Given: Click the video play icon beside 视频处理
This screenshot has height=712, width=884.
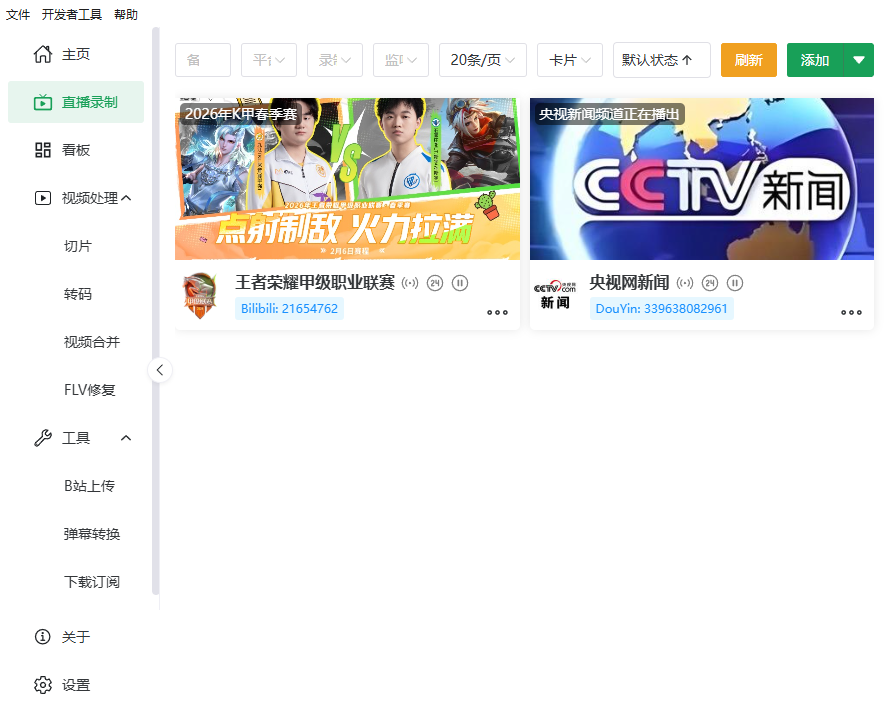Looking at the screenshot, I should point(43,198).
